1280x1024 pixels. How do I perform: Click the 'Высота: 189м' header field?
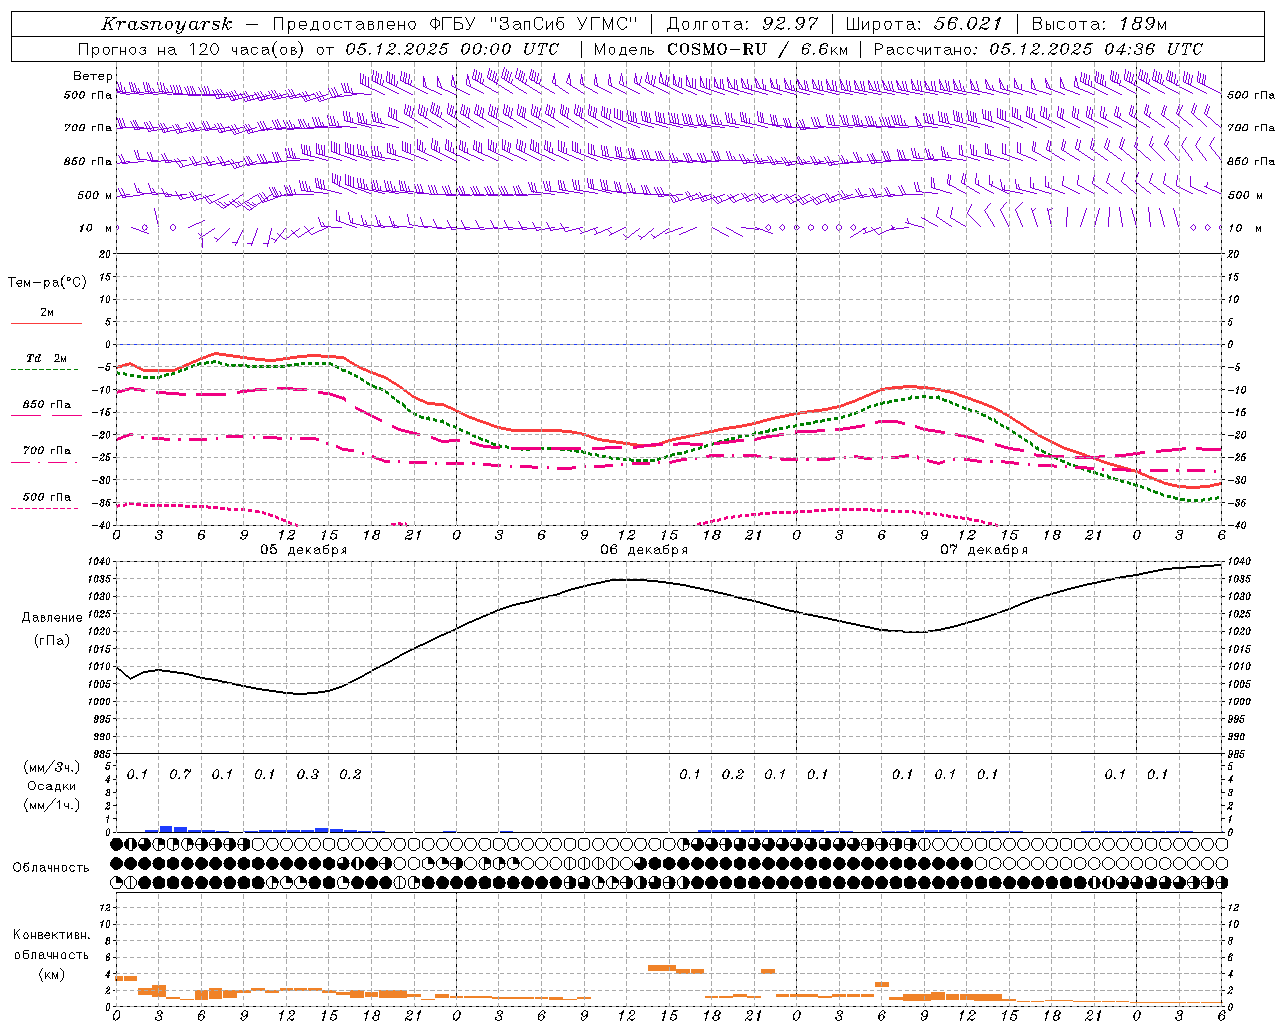tap(1099, 24)
